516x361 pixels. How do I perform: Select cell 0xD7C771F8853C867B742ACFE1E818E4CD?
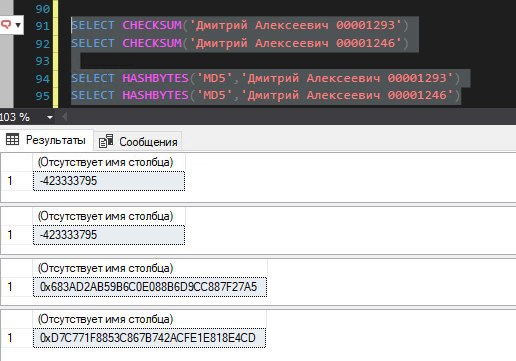tap(149, 338)
